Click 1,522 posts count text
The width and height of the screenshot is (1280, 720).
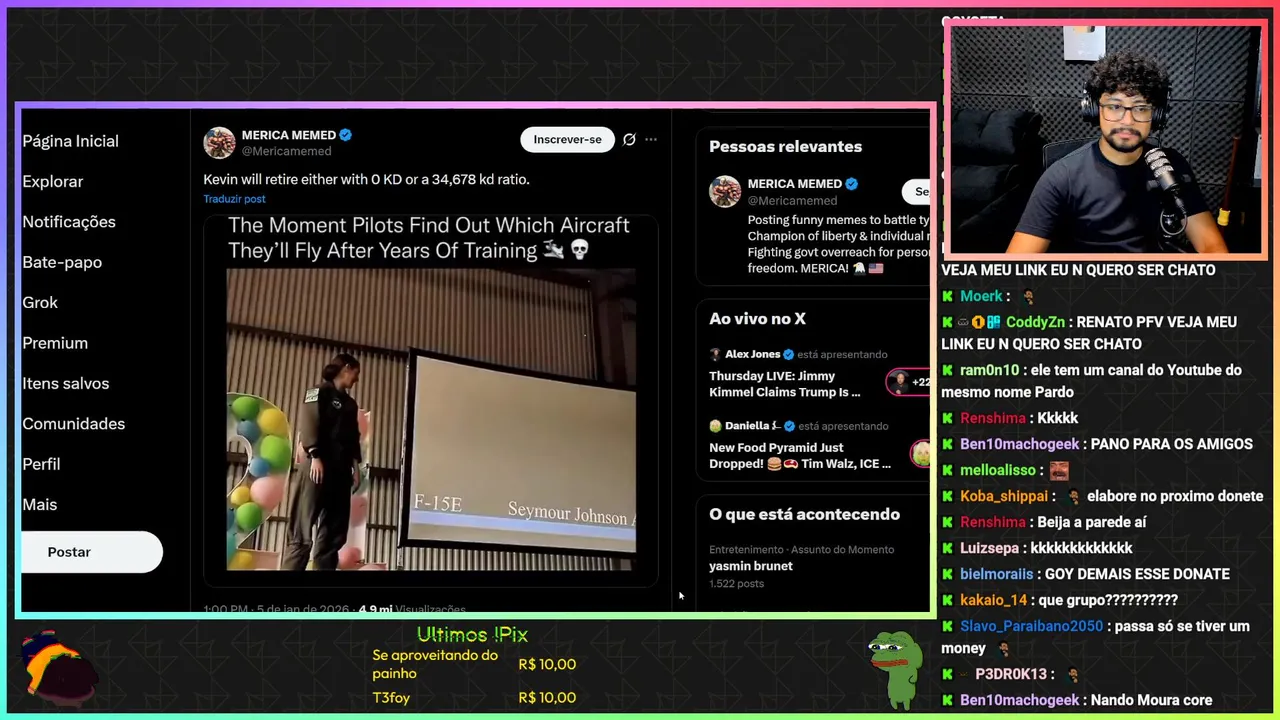pos(736,583)
